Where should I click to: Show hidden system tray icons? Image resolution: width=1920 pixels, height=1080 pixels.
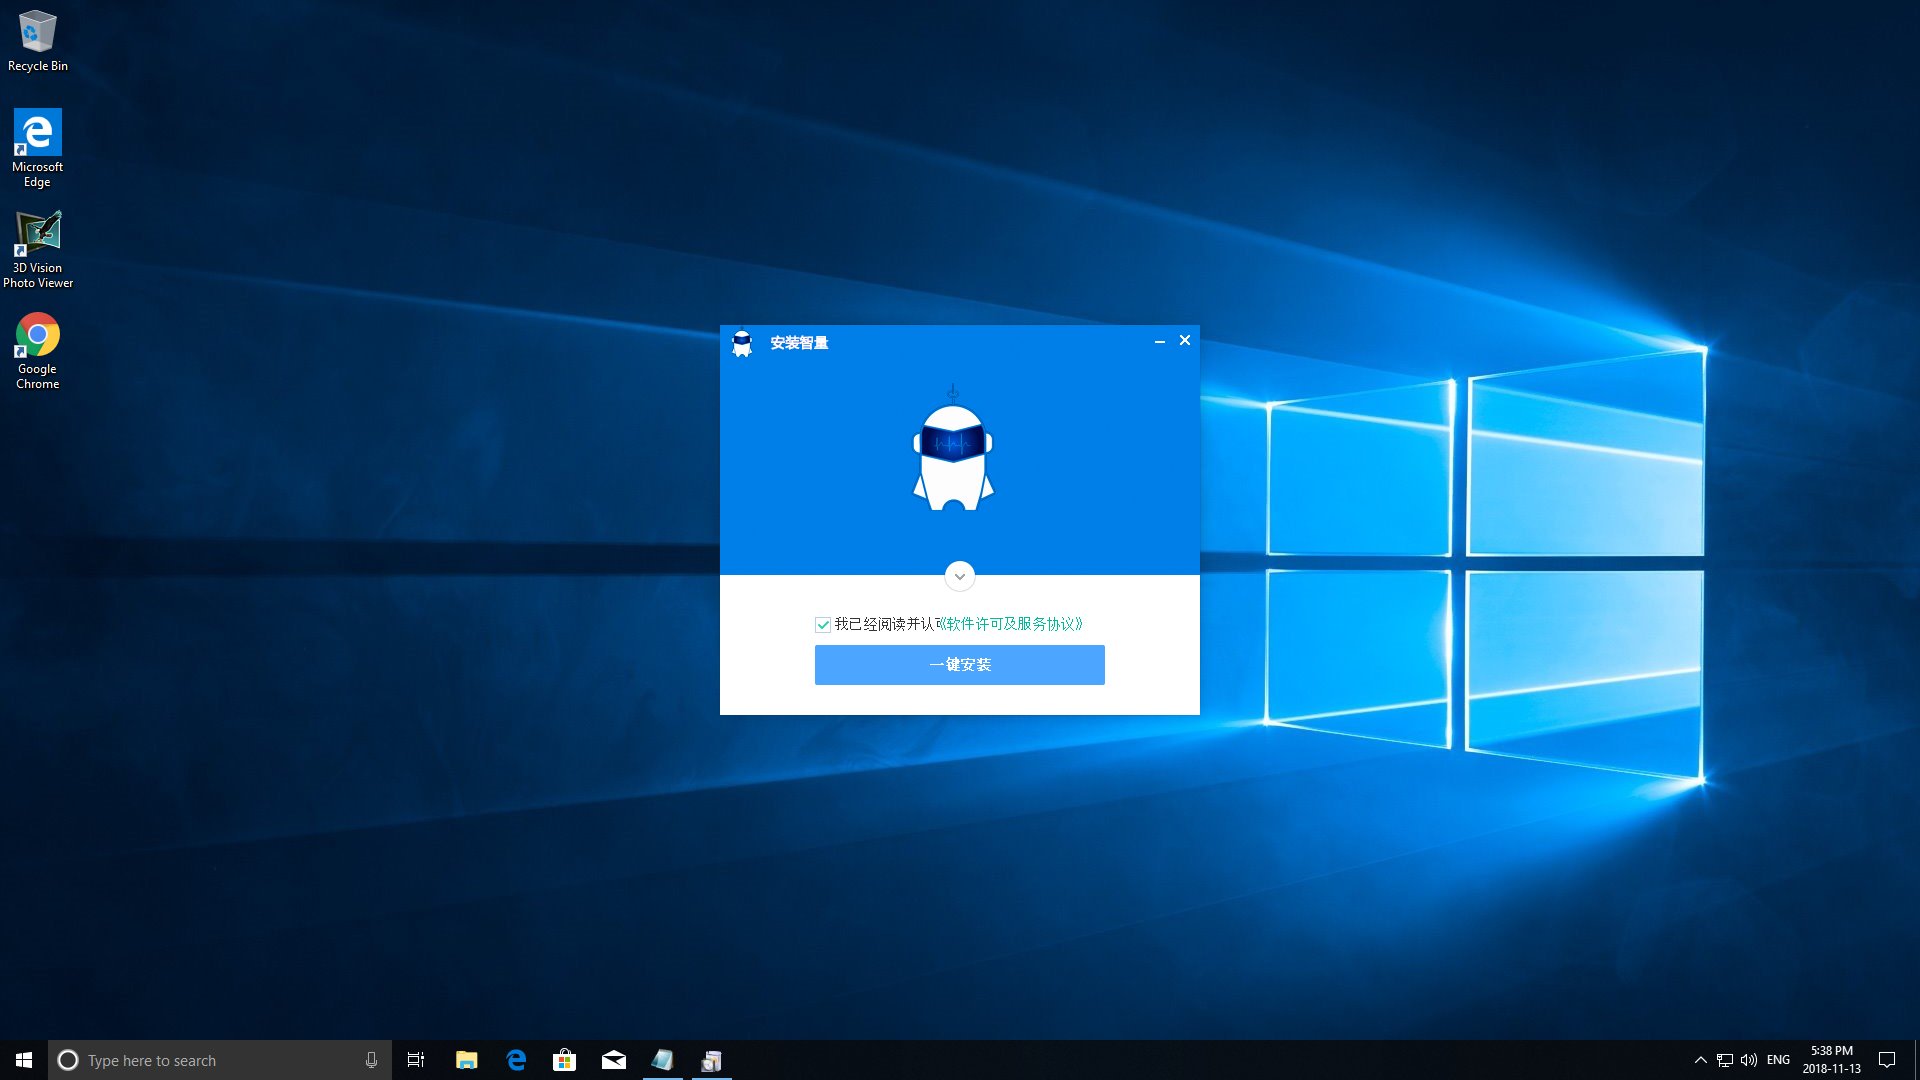pyautogui.click(x=1700, y=1060)
